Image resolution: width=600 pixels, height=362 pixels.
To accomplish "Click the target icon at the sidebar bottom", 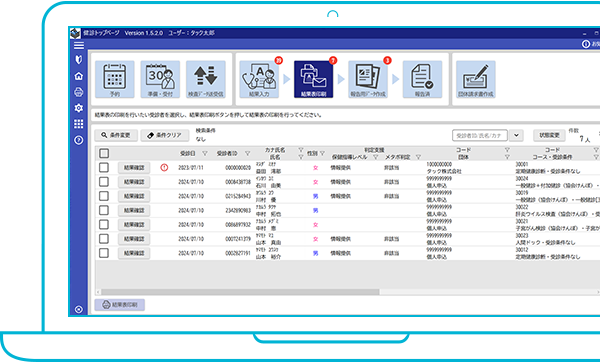I will point(79,309).
